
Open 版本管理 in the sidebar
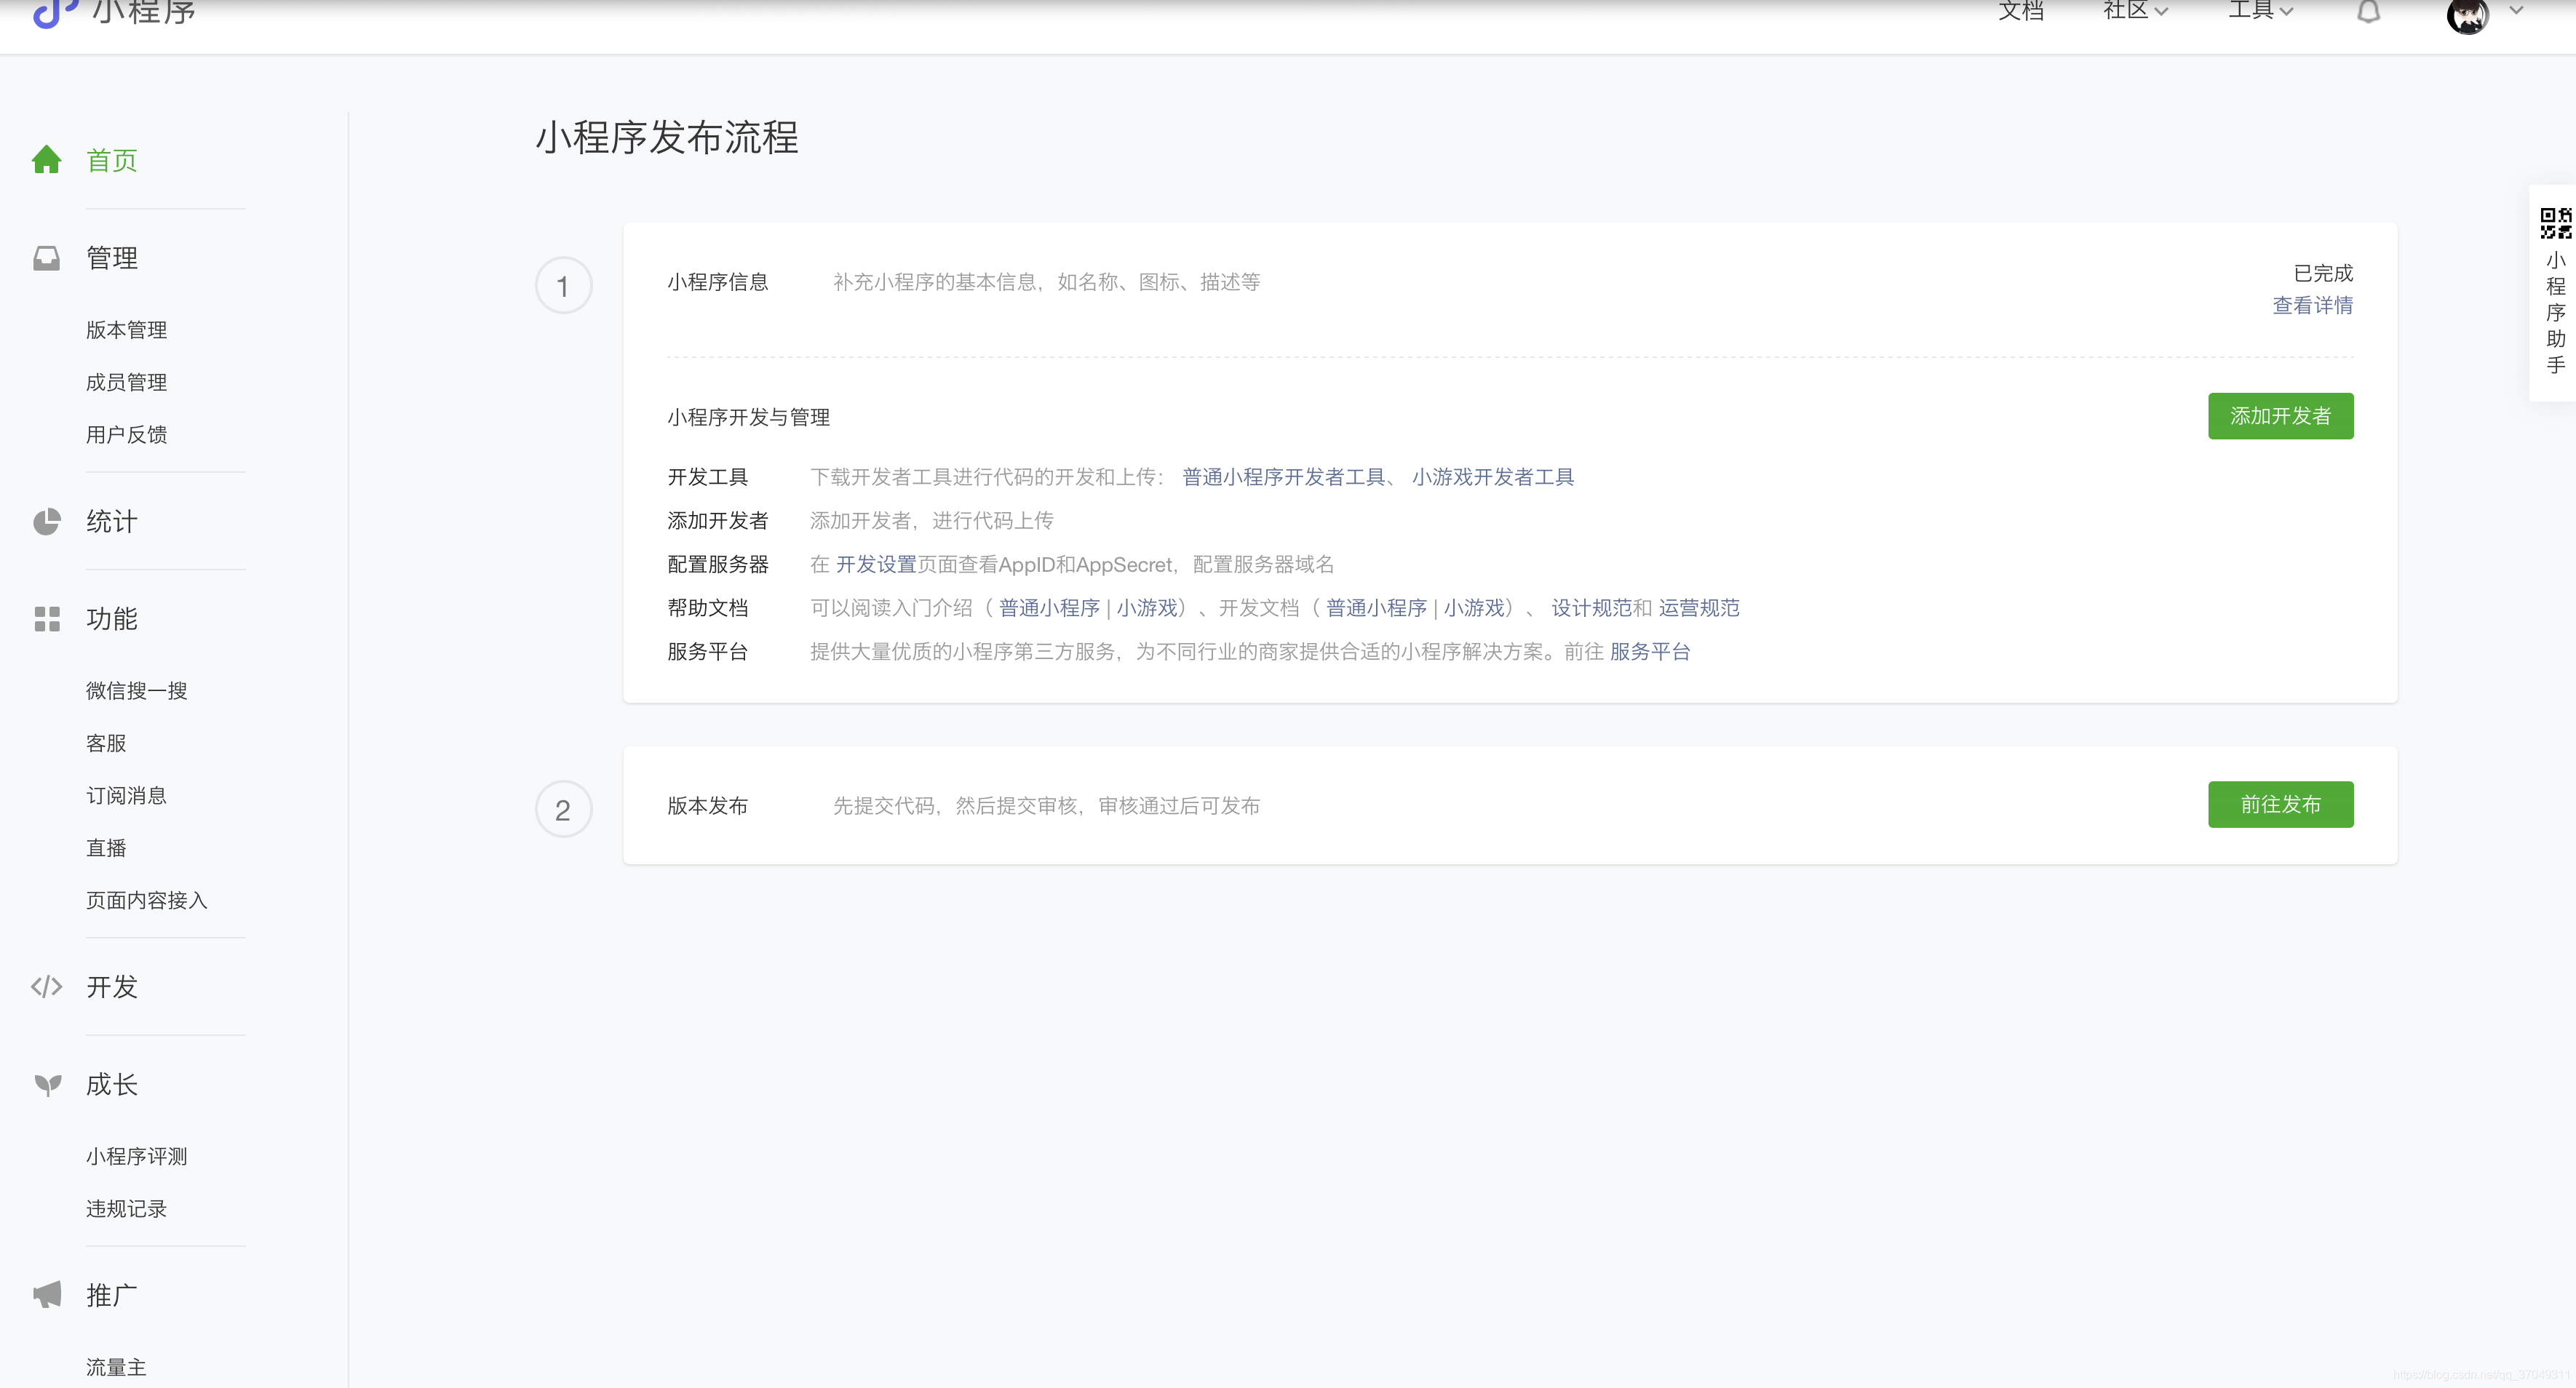point(126,330)
